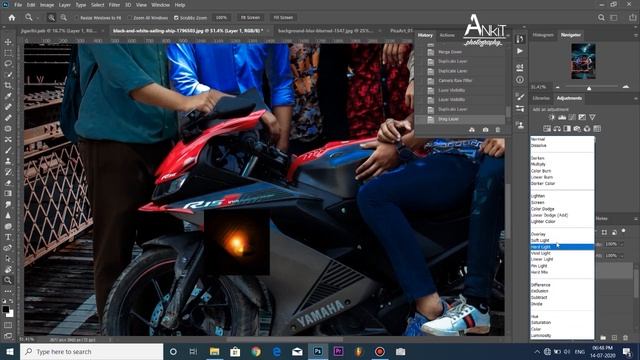Open Premiere Pro from the taskbar
The height and width of the screenshot is (360, 640).
(338, 351)
